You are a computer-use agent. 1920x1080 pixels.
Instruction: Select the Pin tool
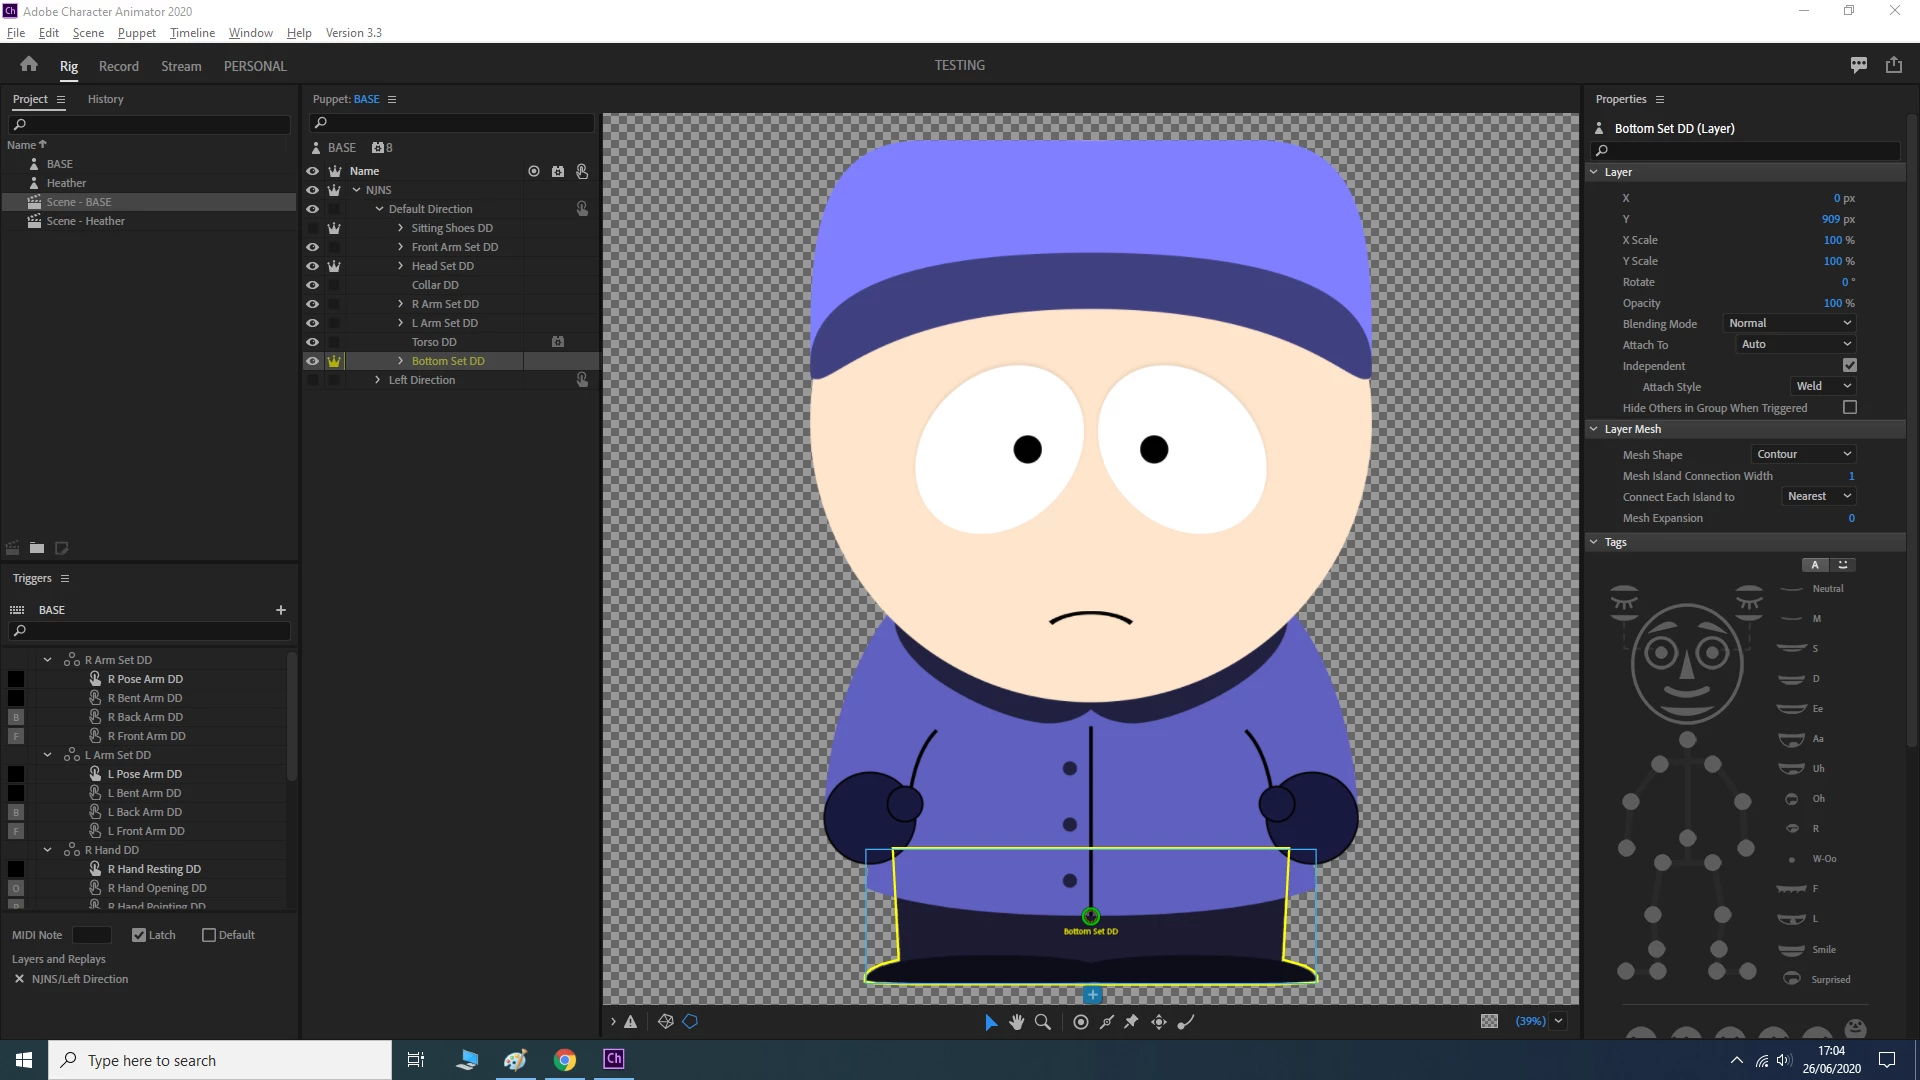pyautogui.click(x=1131, y=1022)
